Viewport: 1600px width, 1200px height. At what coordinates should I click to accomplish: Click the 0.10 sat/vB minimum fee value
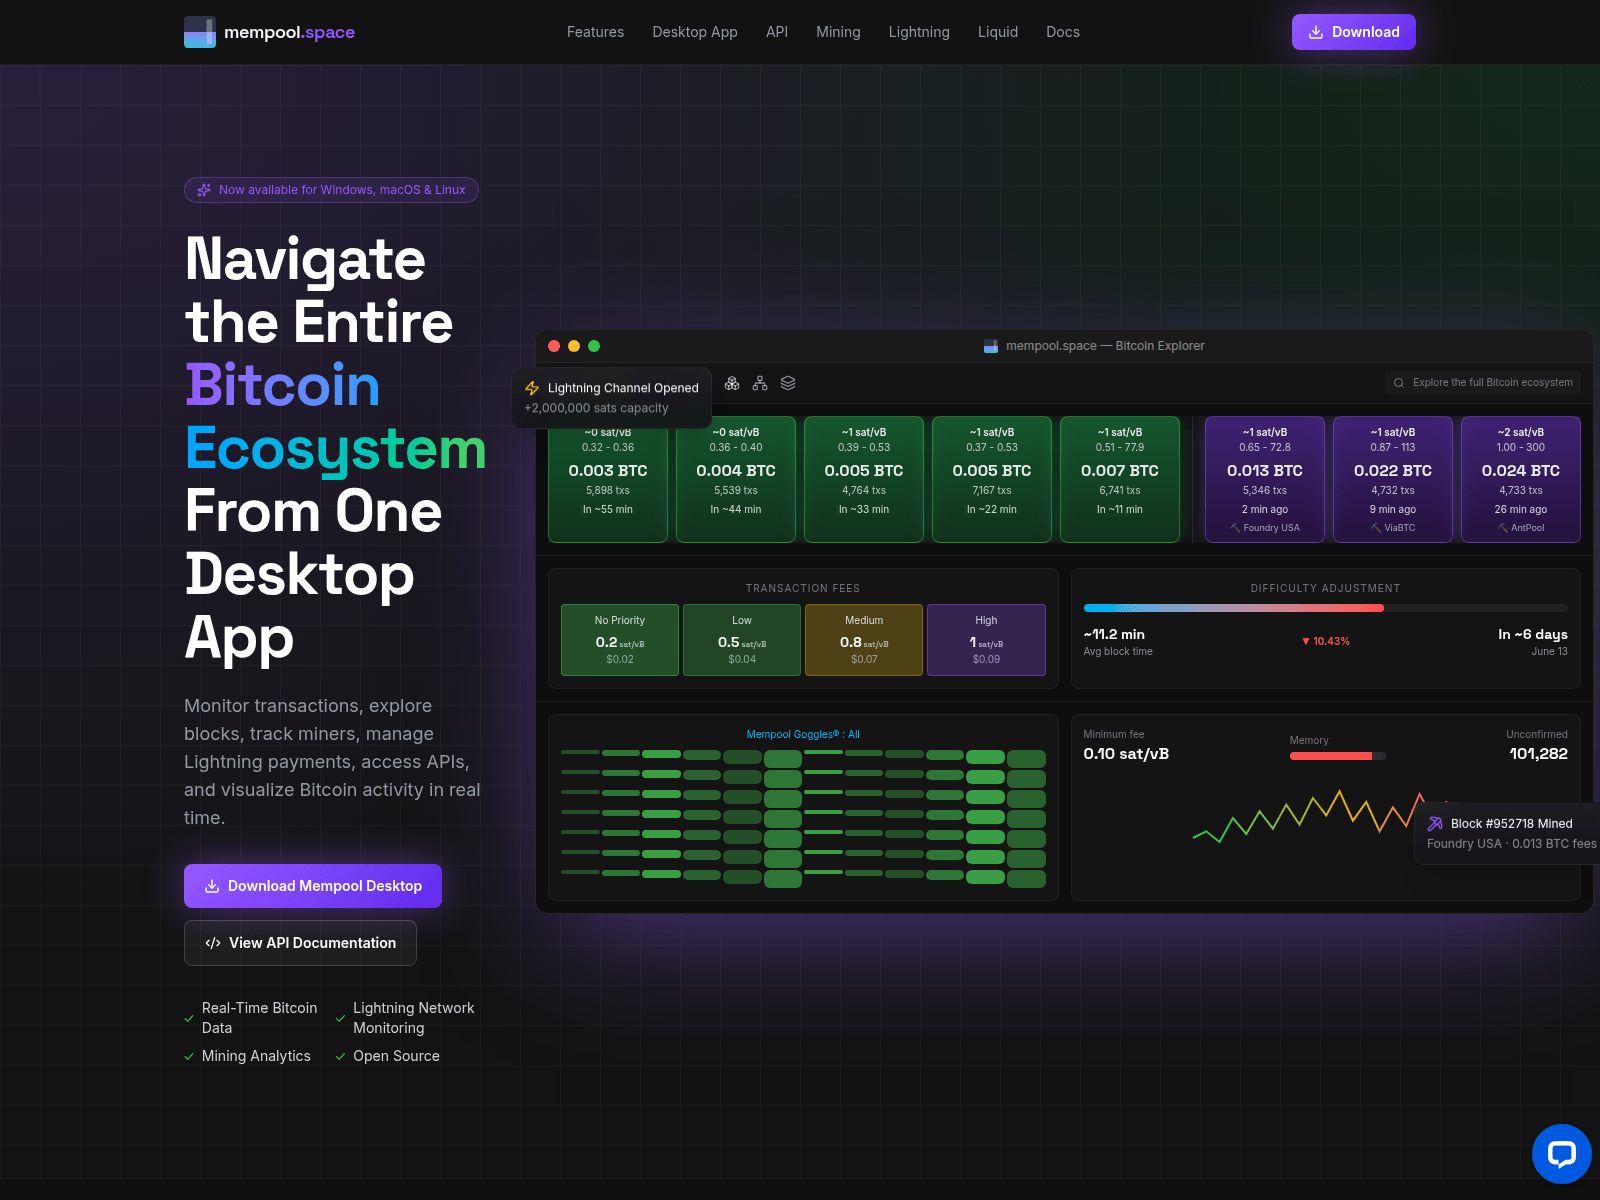pyautogui.click(x=1126, y=754)
